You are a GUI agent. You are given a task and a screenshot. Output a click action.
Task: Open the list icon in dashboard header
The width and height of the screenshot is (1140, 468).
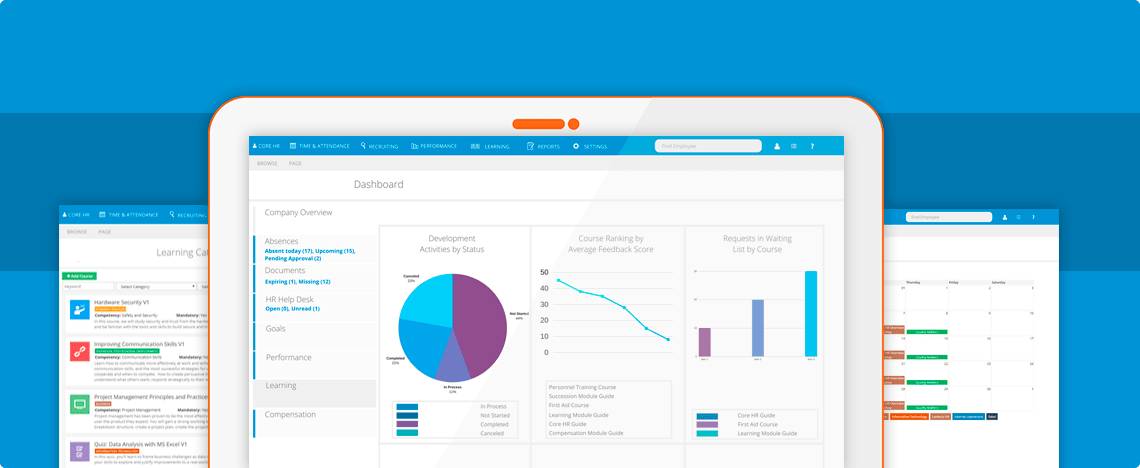[x=793, y=146]
